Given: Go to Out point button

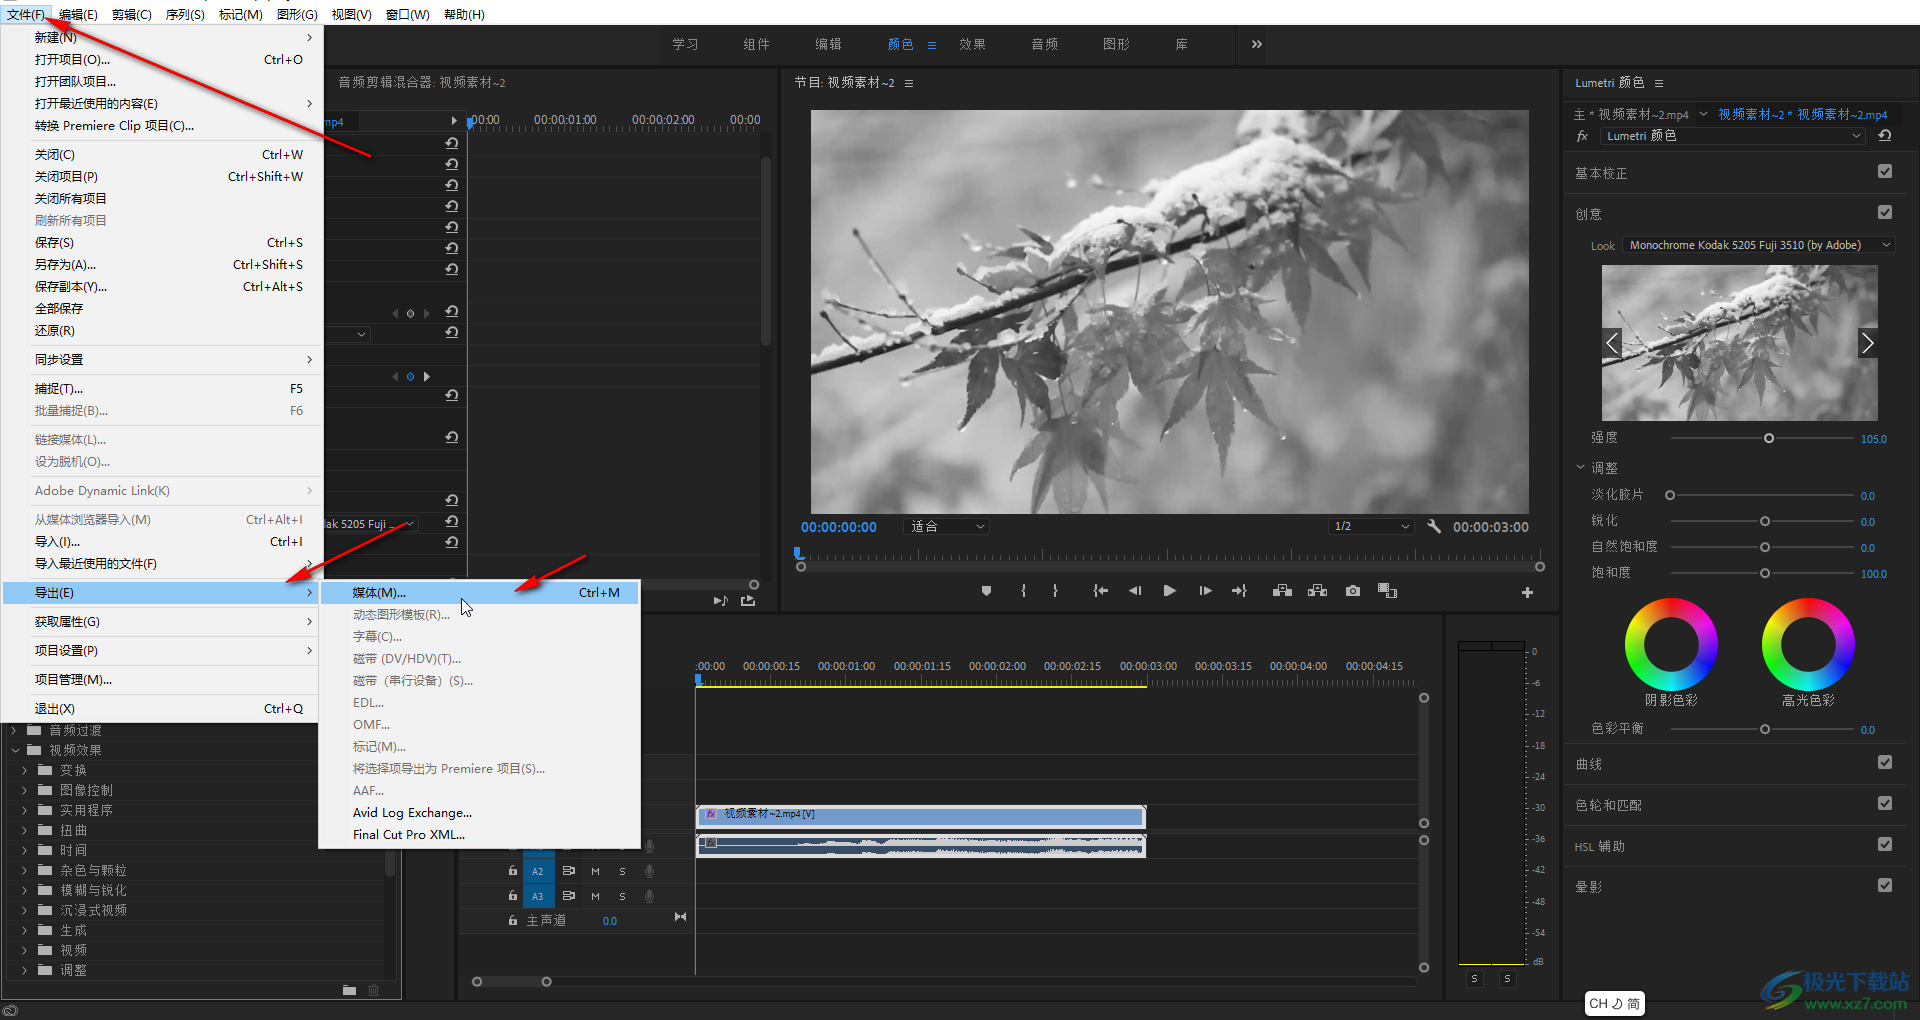Looking at the screenshot, I should pyautogui.click(x=1240, y=591).
